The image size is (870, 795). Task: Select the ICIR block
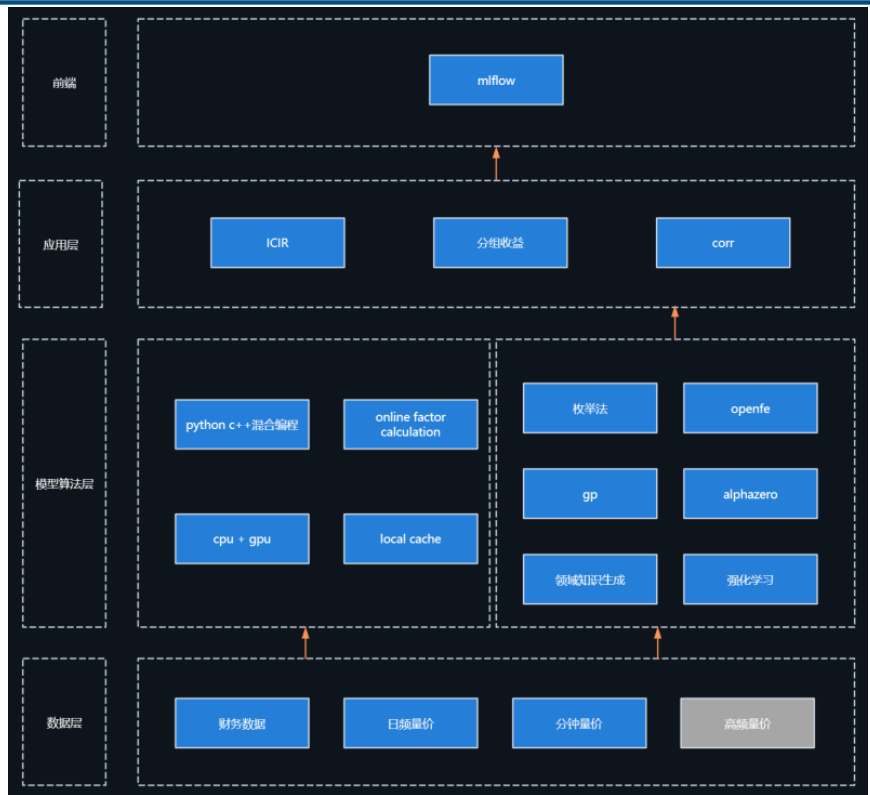(277, 243)
